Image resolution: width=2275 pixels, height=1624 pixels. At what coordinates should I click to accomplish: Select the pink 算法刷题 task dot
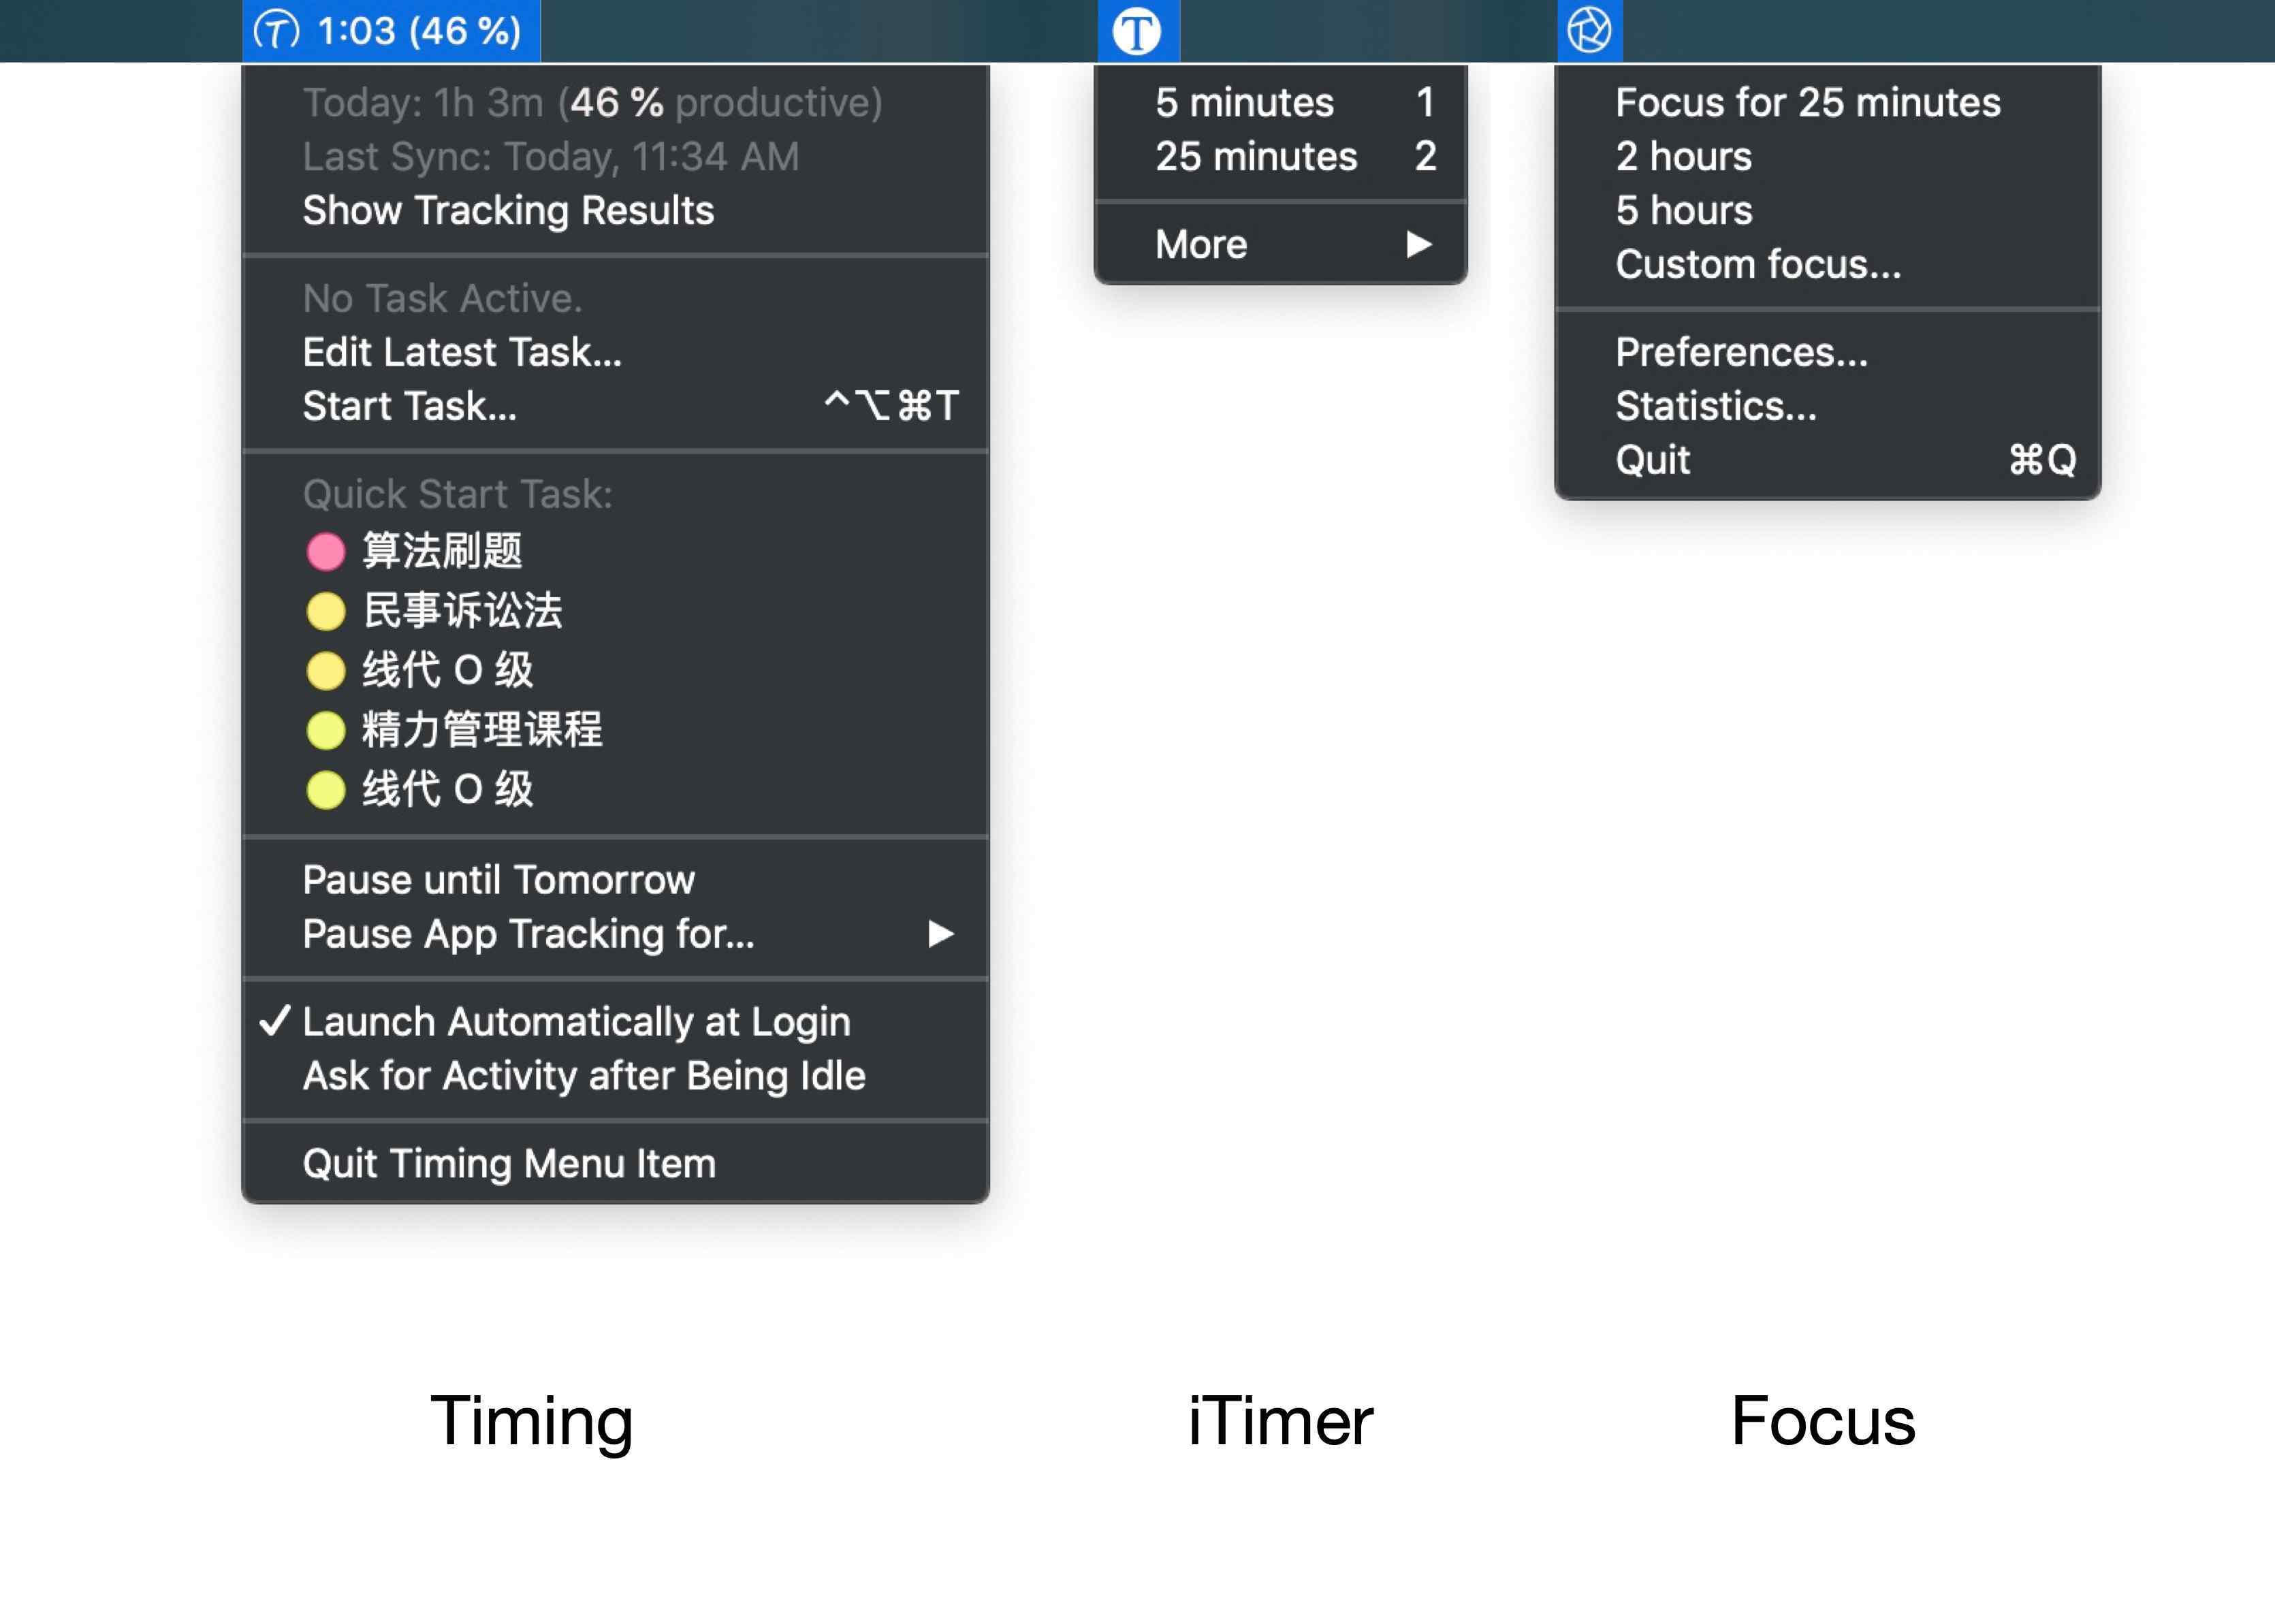click(325, 551)
